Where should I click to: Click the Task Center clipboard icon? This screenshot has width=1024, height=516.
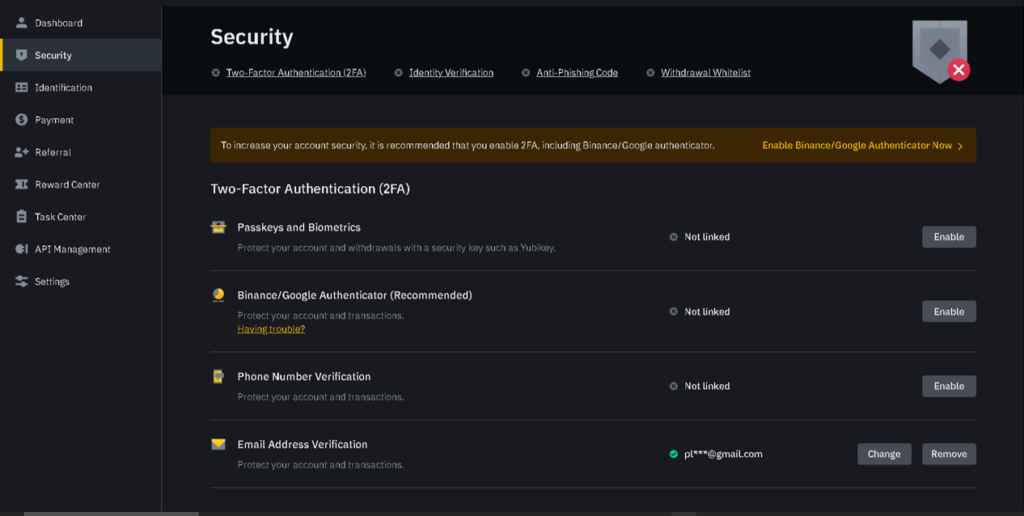point(22,216)
